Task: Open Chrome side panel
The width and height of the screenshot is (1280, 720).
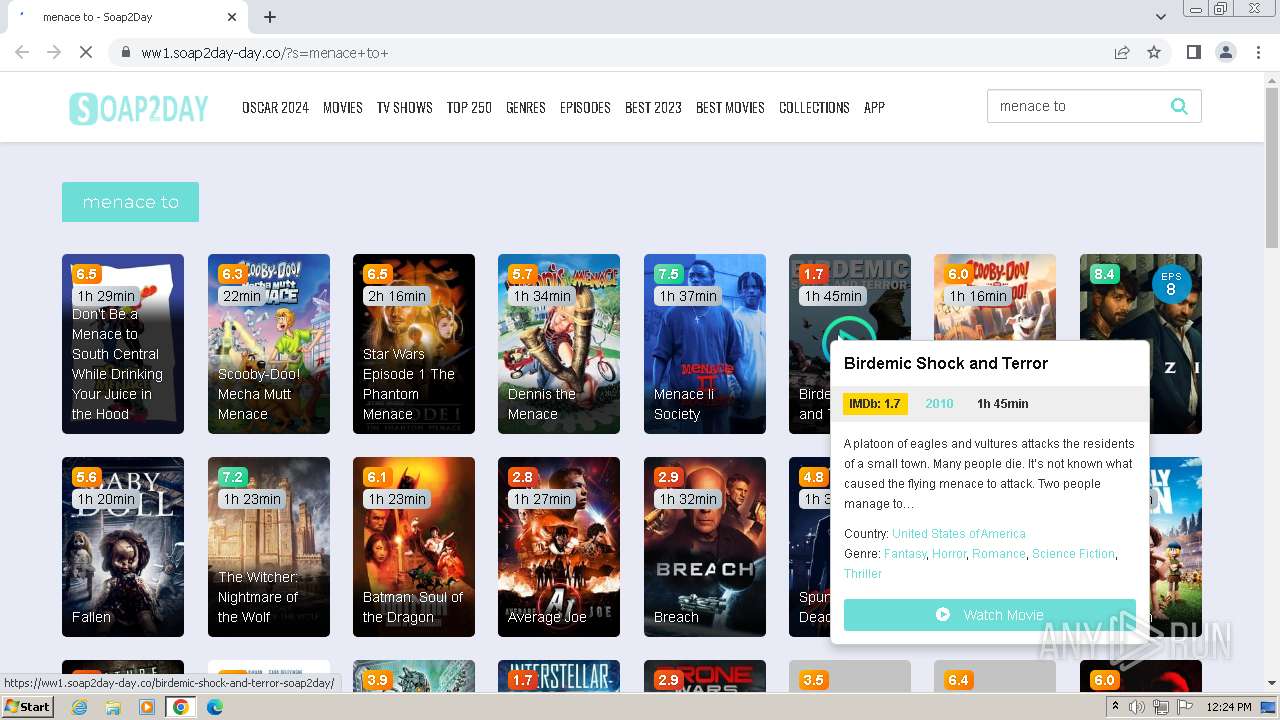Action: [x=1193, y=52]
